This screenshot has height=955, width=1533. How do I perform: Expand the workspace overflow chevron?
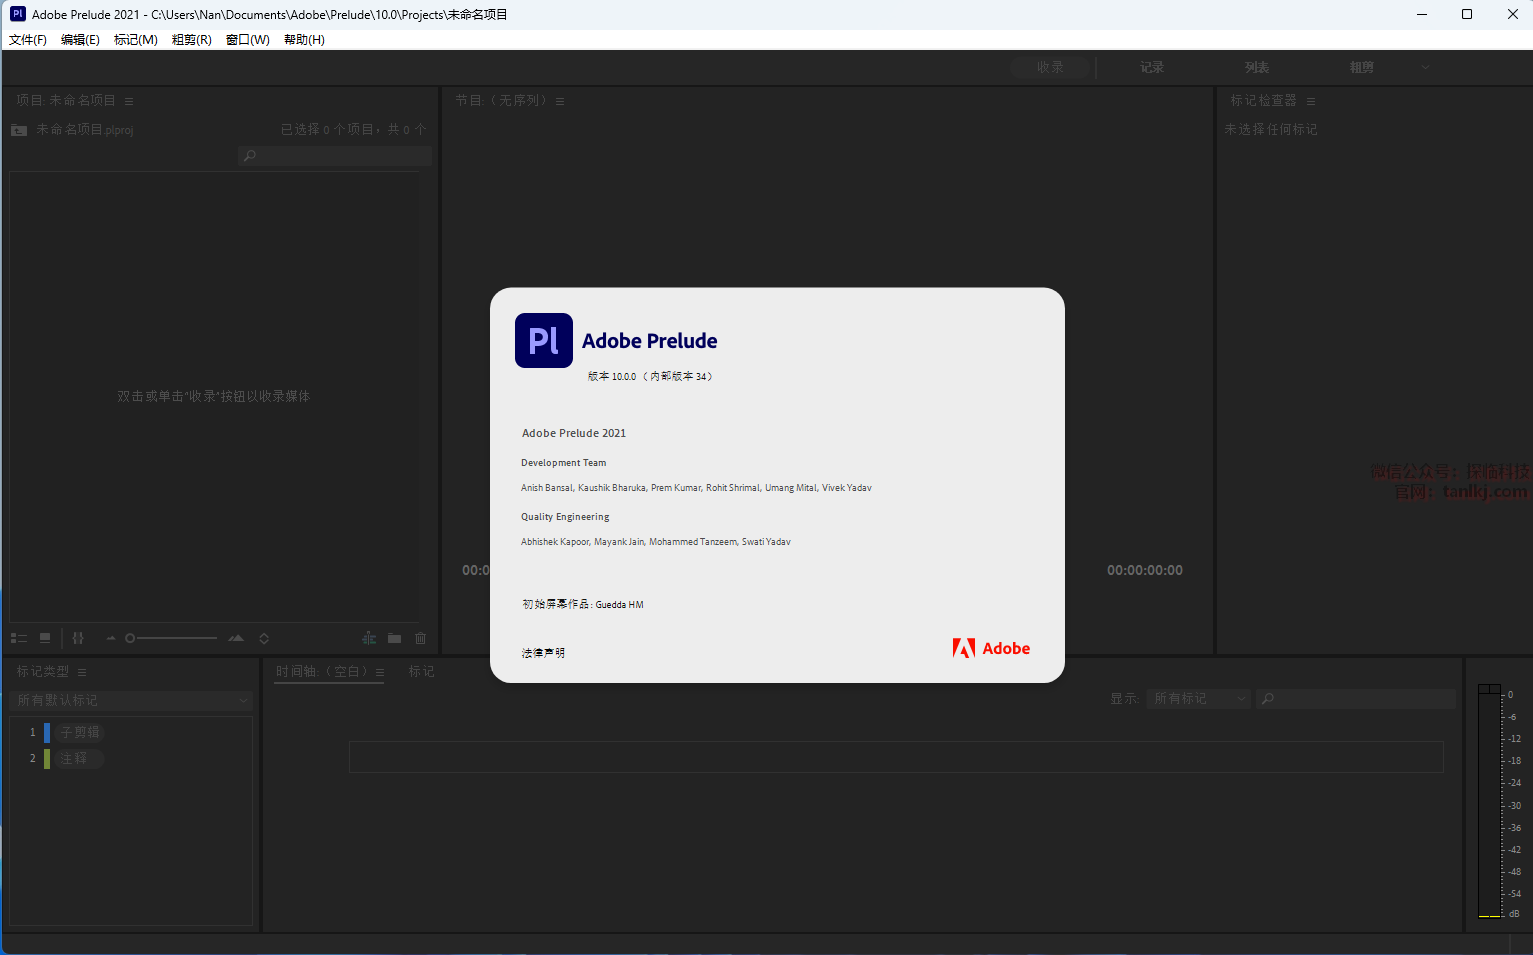(x=1425, y=67)
